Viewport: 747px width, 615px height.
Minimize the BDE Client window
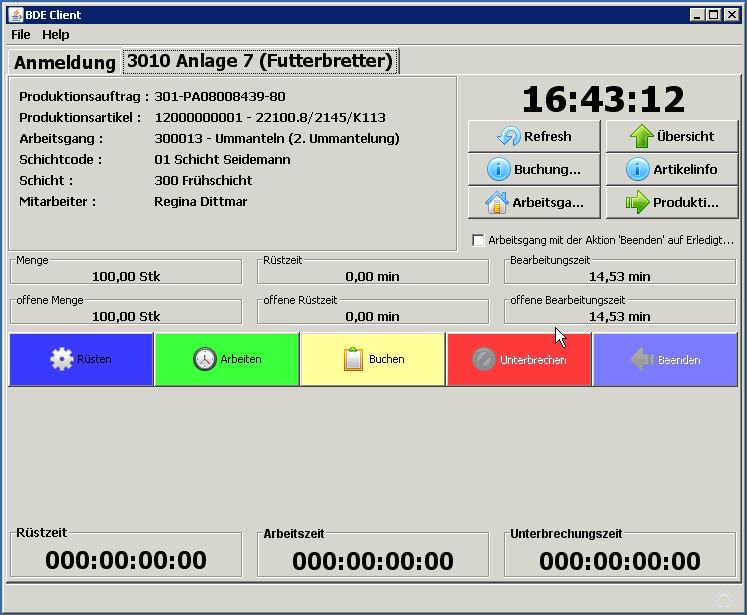point(697,15)
